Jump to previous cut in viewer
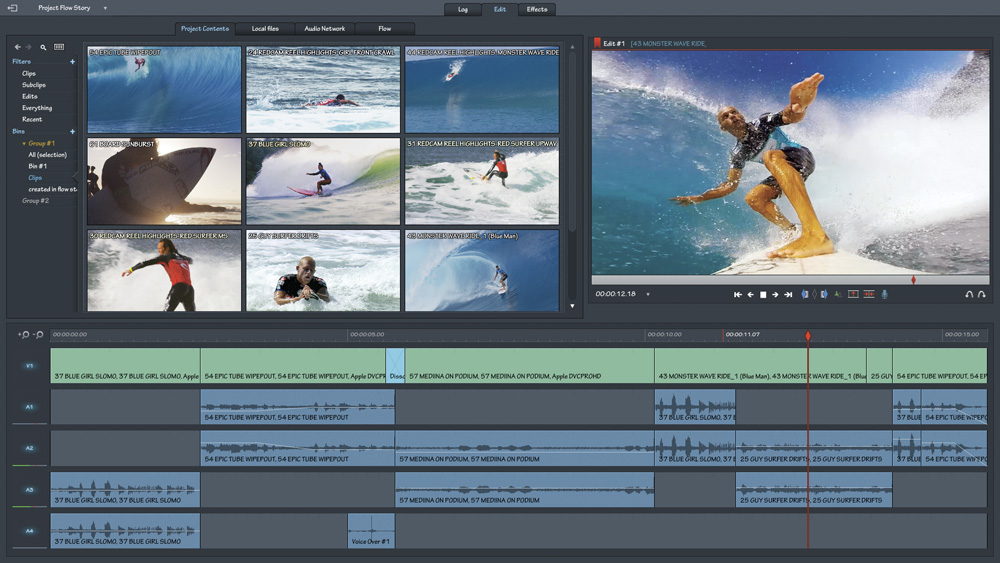1000x563 pixels. coord(738,295)
